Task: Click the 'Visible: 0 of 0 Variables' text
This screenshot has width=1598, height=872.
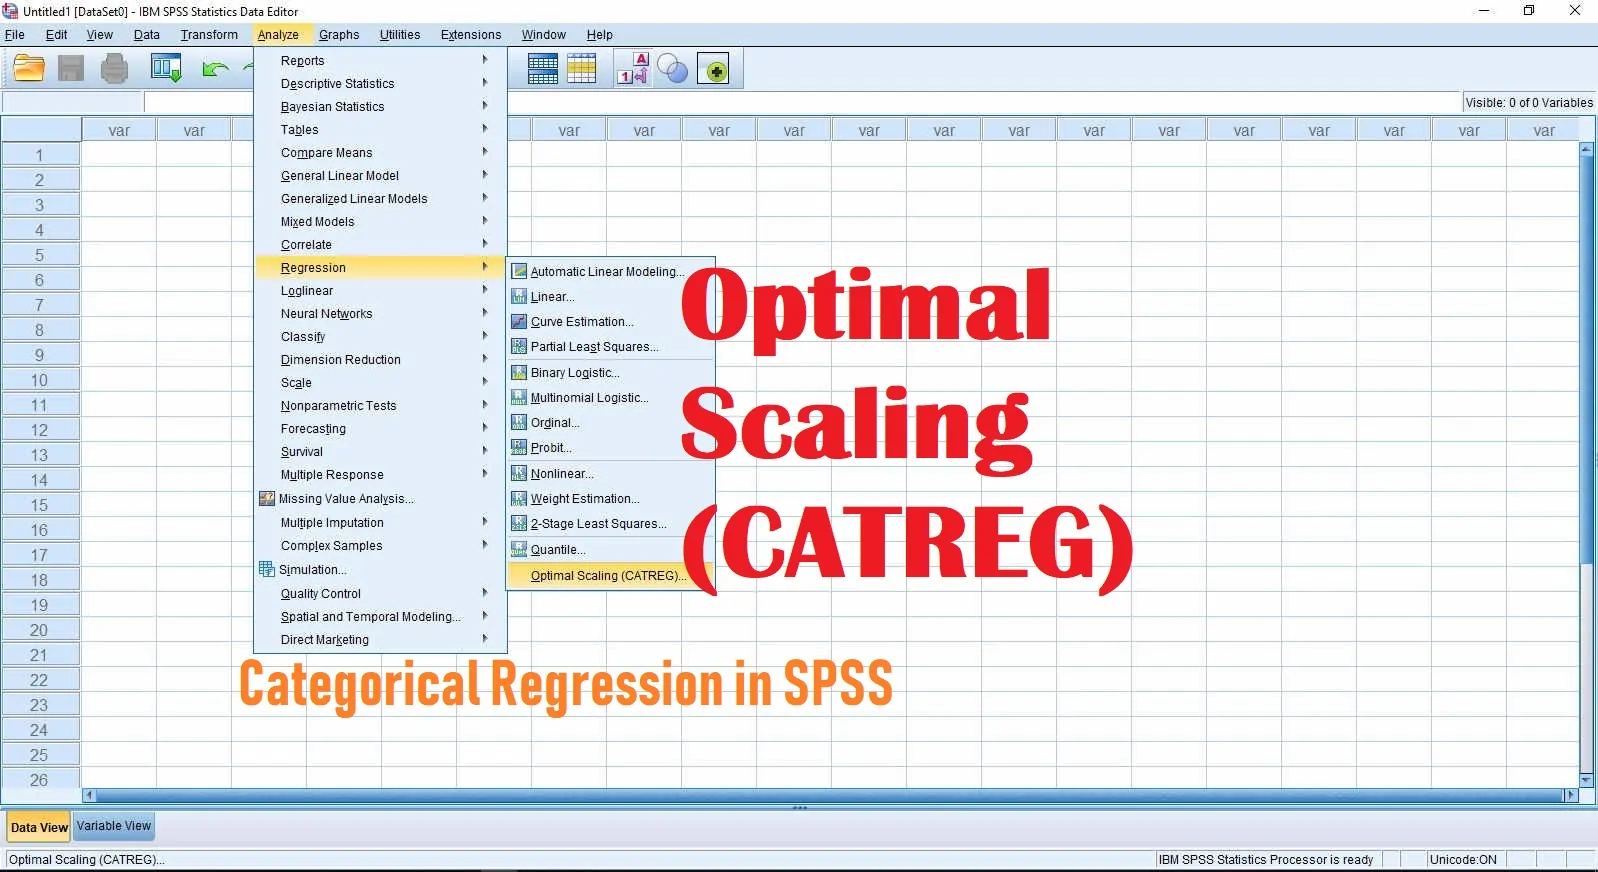Action: pos(1529,102)
